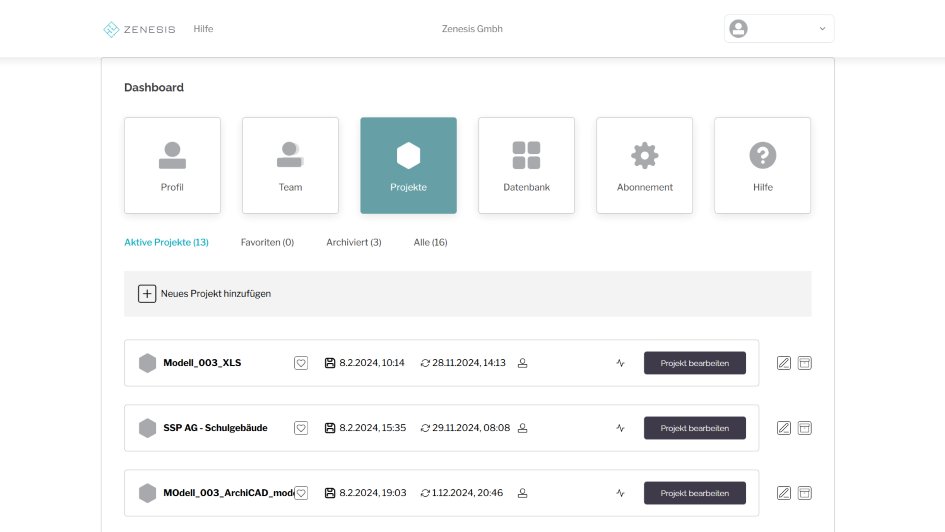The image size is (945, 532).
Task: Click activity icon for MOdell_003_ArchiCAD project
Action: click(620, 493)
